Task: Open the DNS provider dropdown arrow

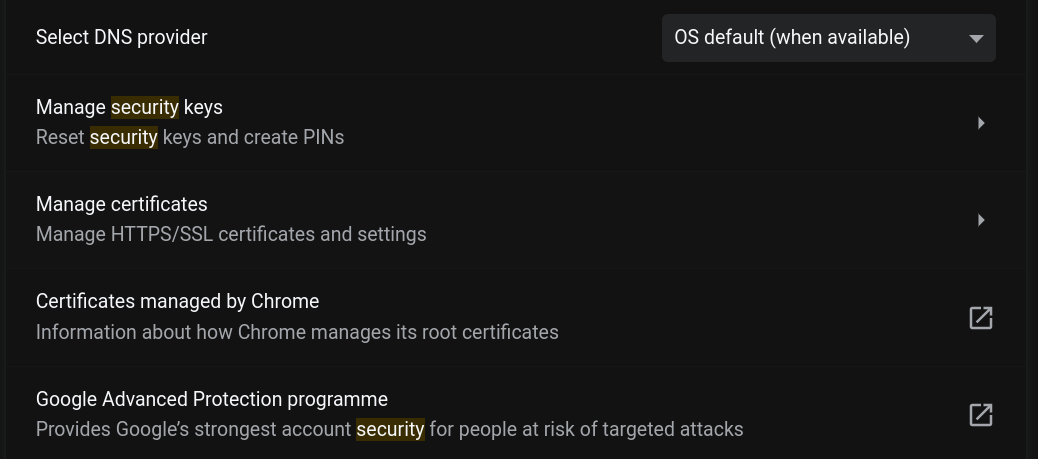Action: coord(976,39)
